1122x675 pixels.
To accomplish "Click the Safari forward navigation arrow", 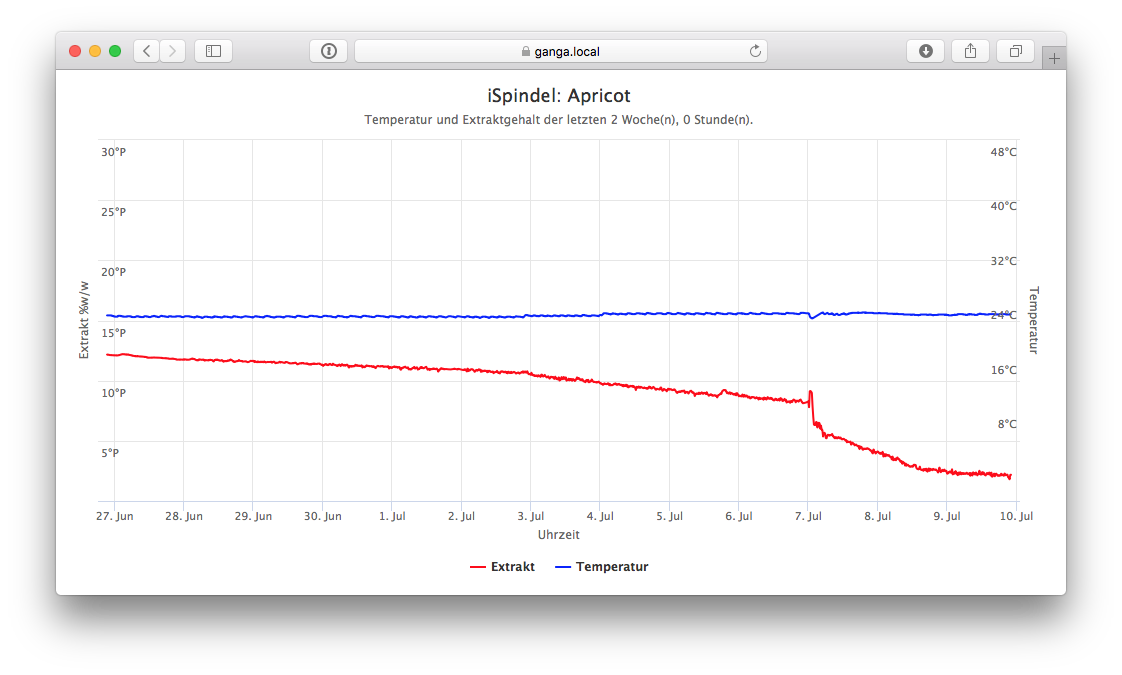I will [x=172, y=51].
